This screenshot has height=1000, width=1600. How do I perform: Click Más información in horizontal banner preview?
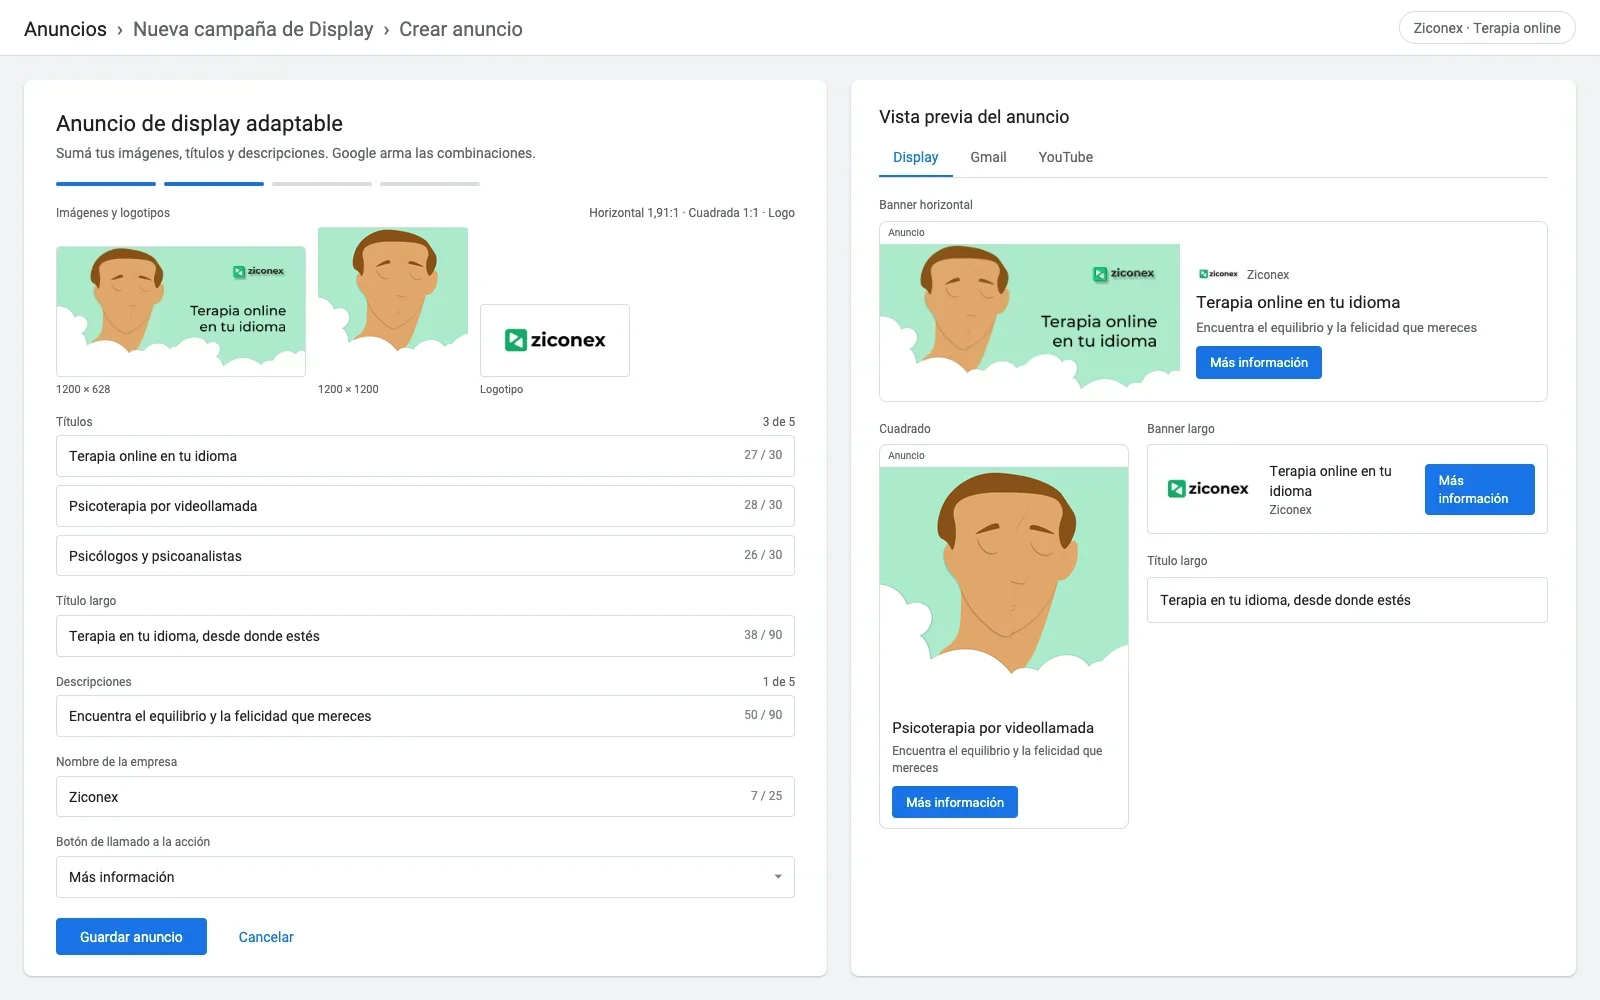click(x=1259, y=363)
